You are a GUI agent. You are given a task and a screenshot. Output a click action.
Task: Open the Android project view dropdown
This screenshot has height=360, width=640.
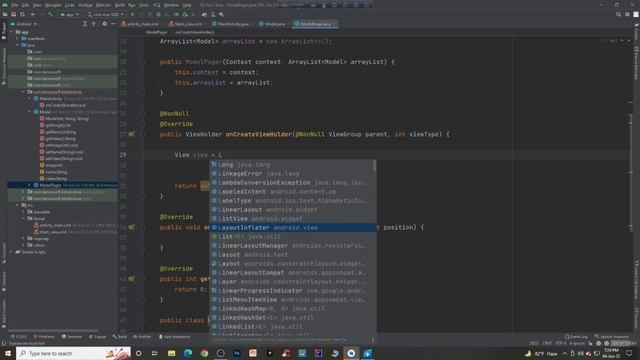point(24,24)
